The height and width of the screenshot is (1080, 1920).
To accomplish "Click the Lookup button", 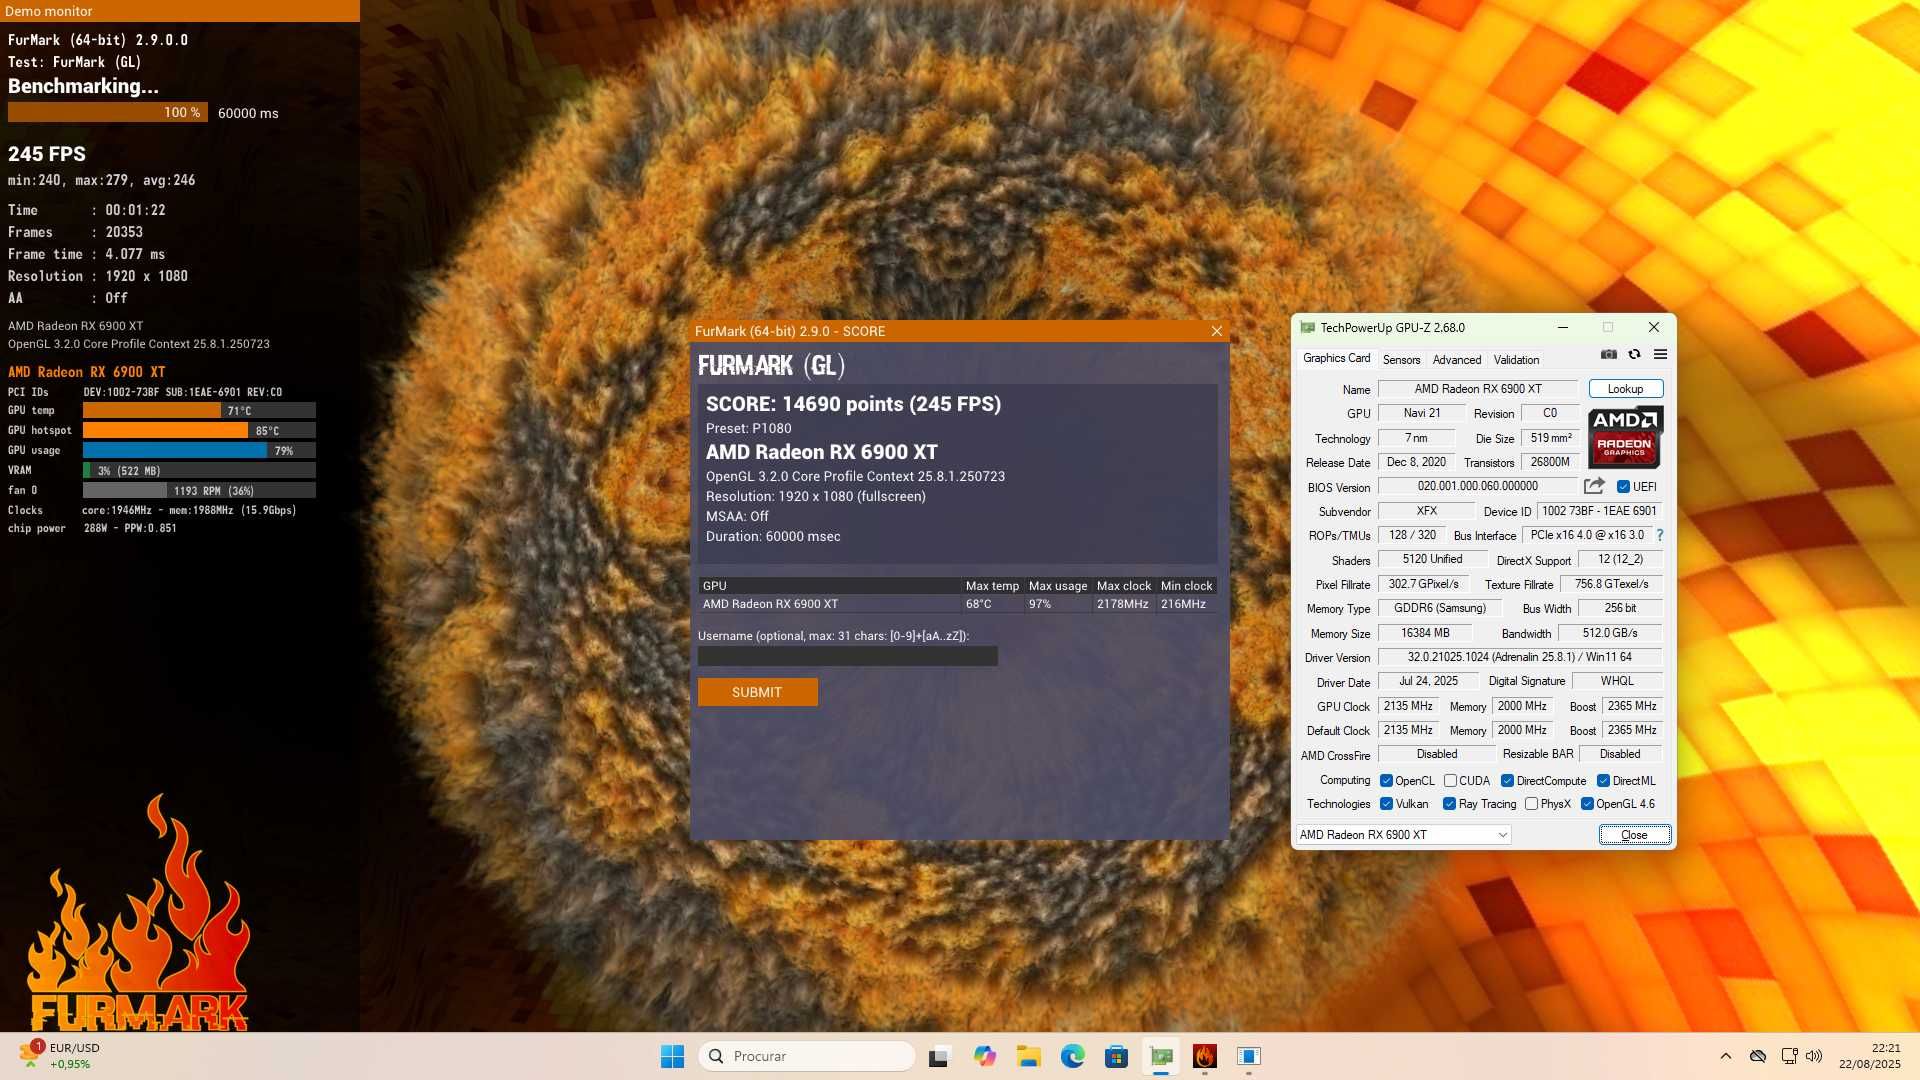I will point(1625,389).
